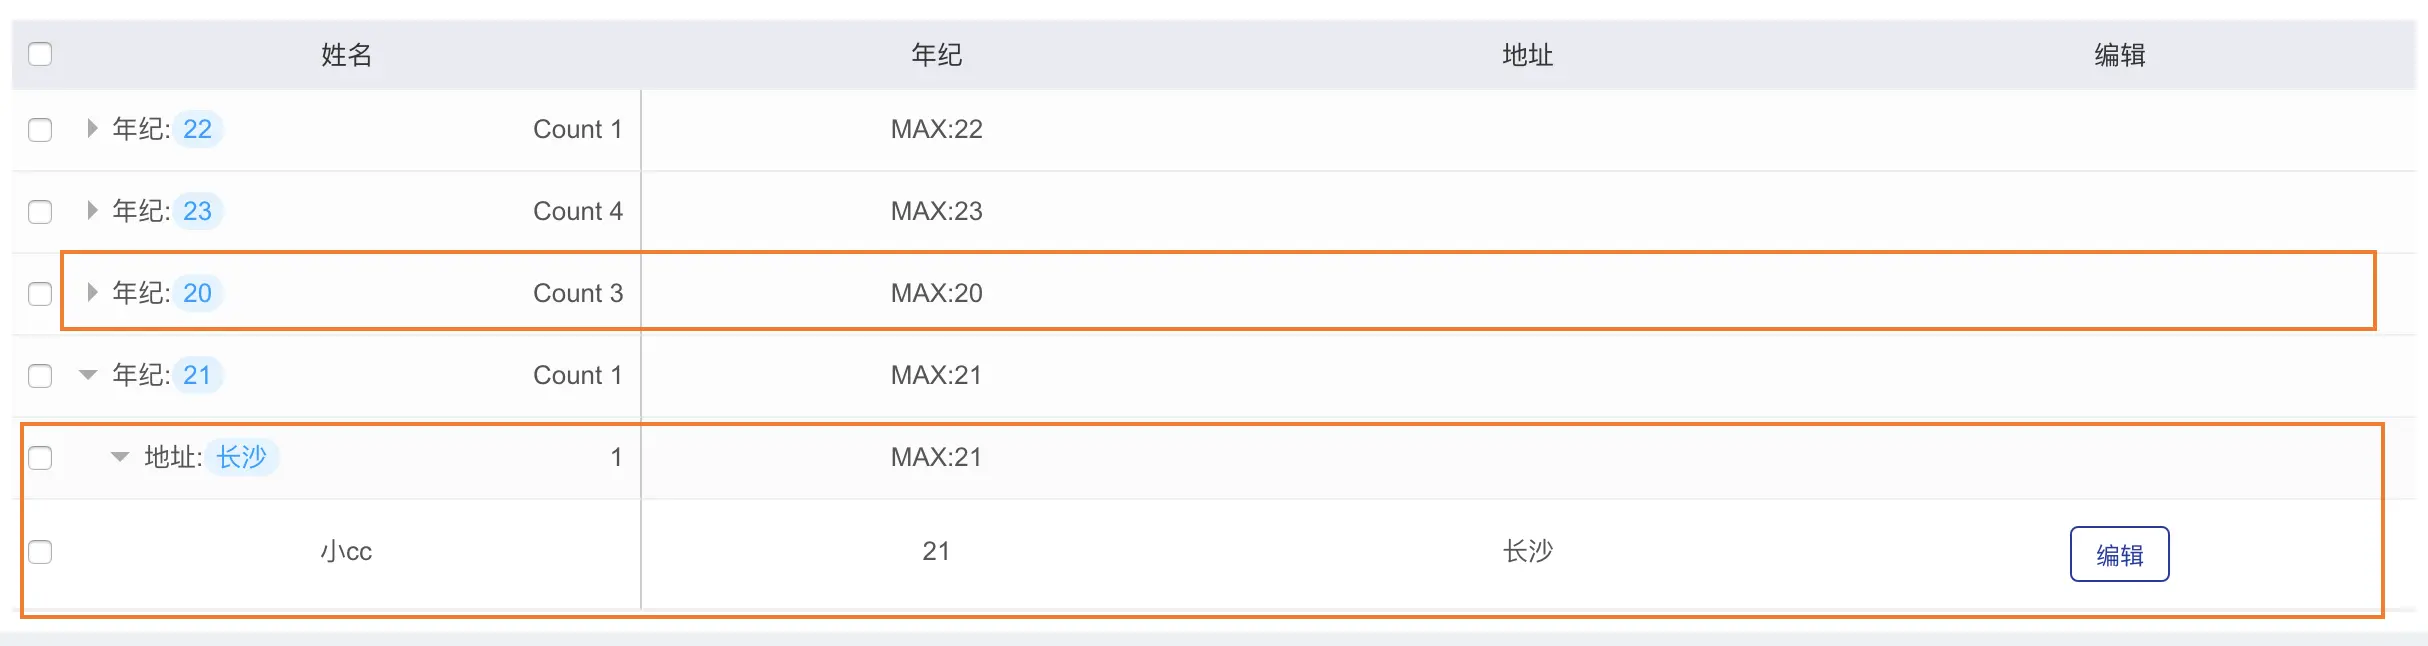
Task: Click the 小cc name cell
Action: pos(346,551)
